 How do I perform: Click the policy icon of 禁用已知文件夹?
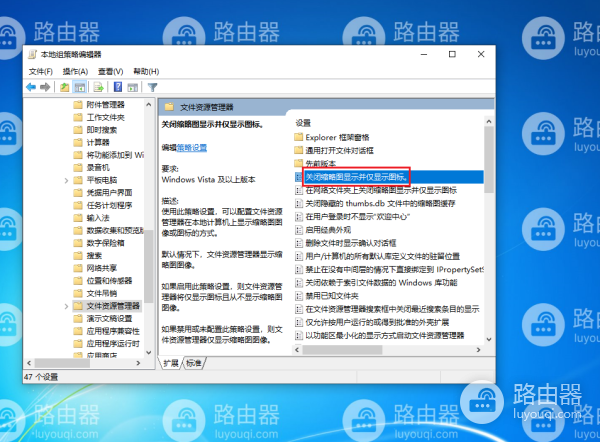(299, 296)
